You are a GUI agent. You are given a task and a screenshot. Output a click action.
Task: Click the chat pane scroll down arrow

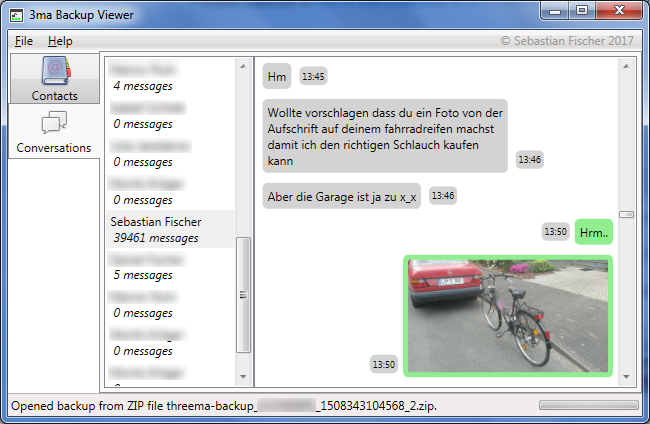[x=626, y=376]
